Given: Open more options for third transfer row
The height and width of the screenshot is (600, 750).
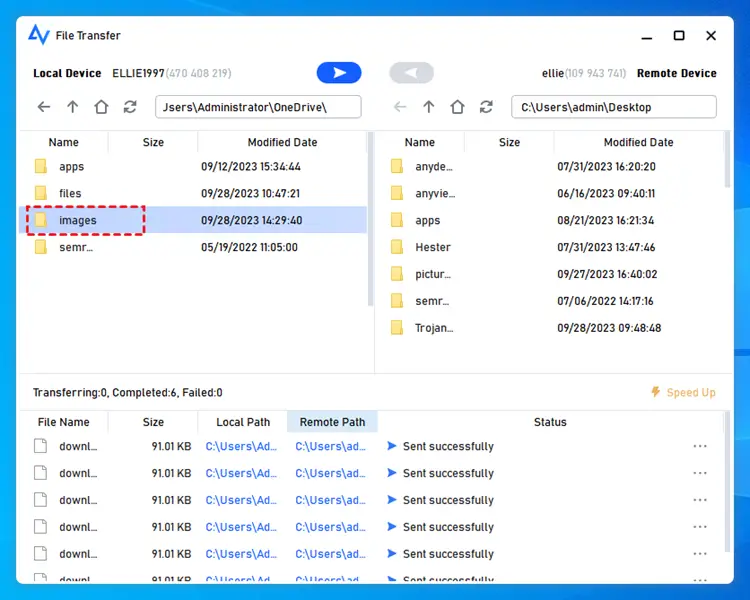Looking at the screenshot, I should pyautogui.click(x=700, y=501).
